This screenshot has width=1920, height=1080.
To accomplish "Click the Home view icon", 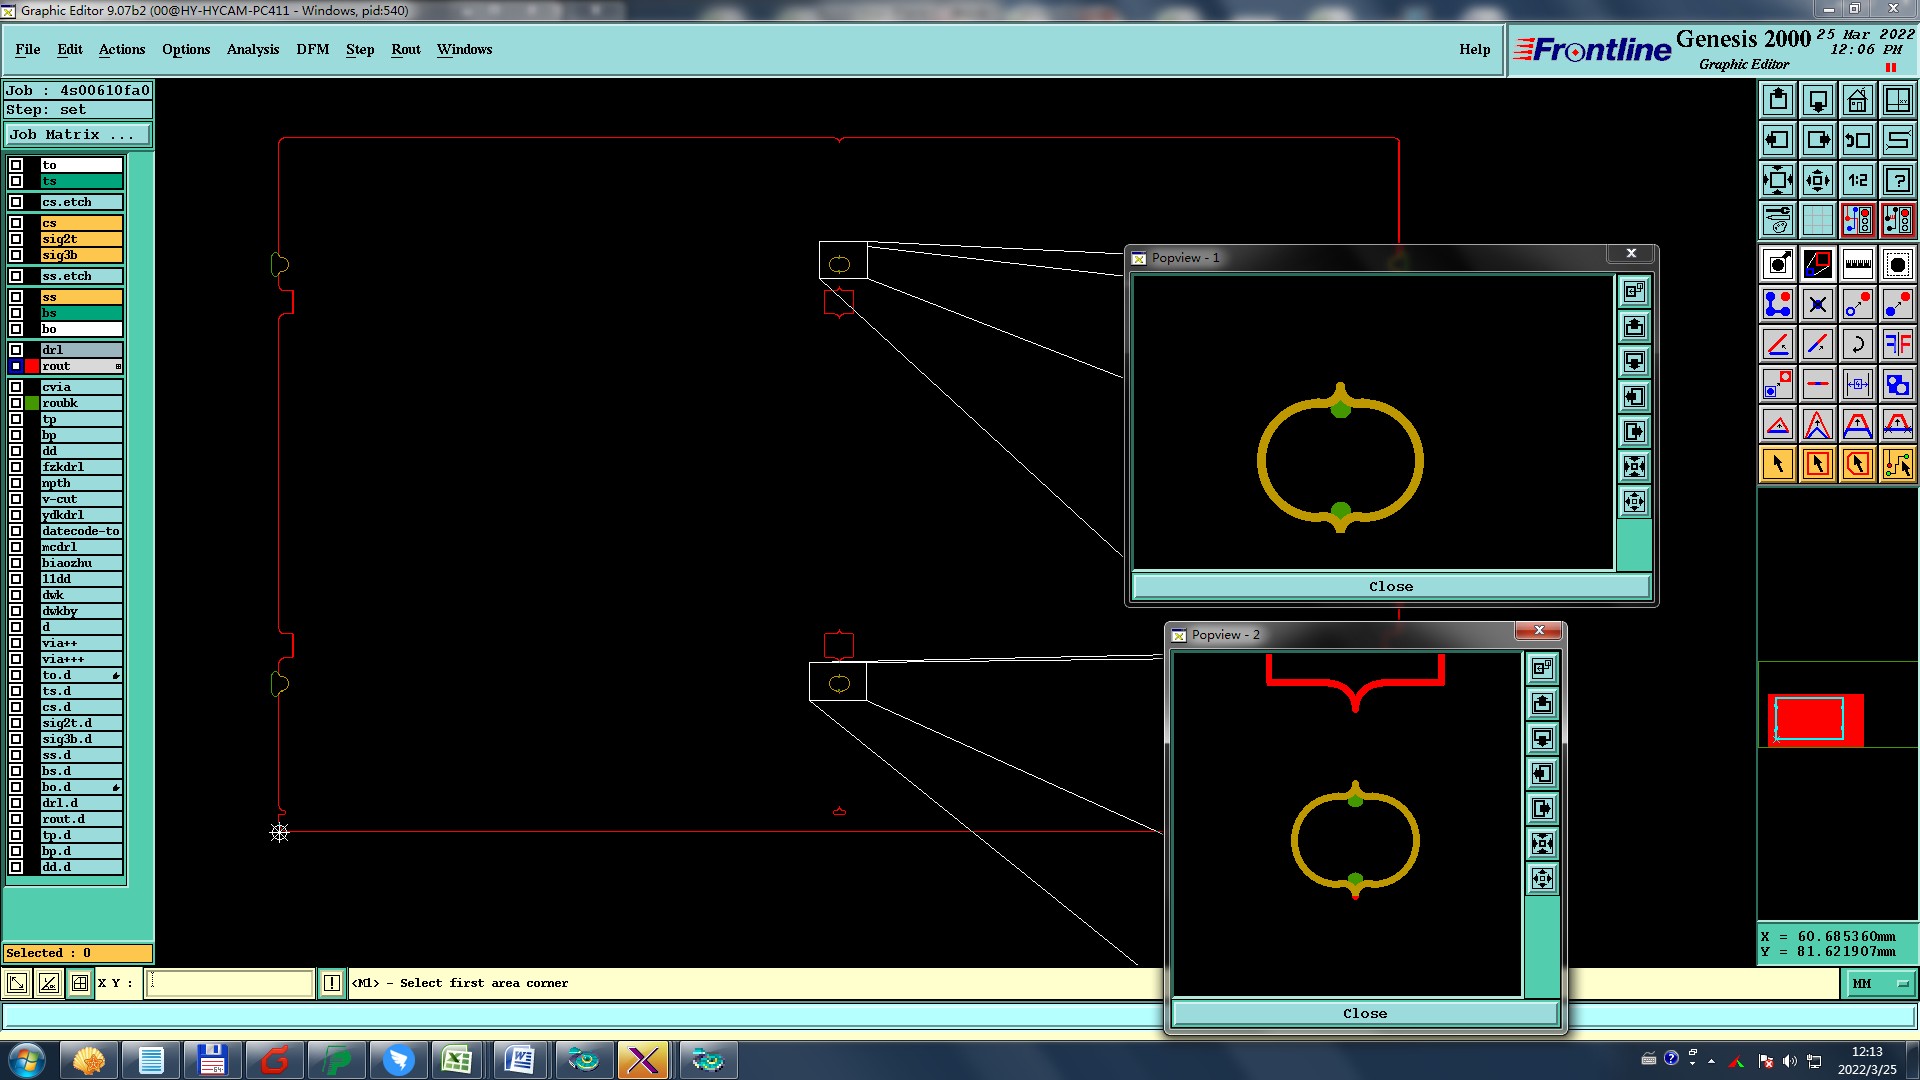I will click(1857, 100).
